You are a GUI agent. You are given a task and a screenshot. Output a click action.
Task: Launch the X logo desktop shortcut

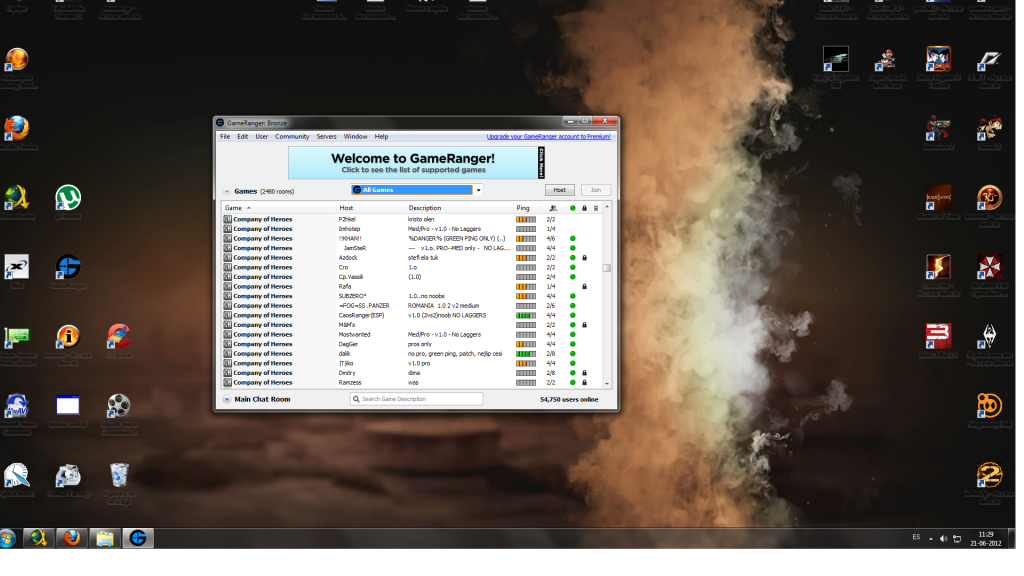(x=17, y=267)
